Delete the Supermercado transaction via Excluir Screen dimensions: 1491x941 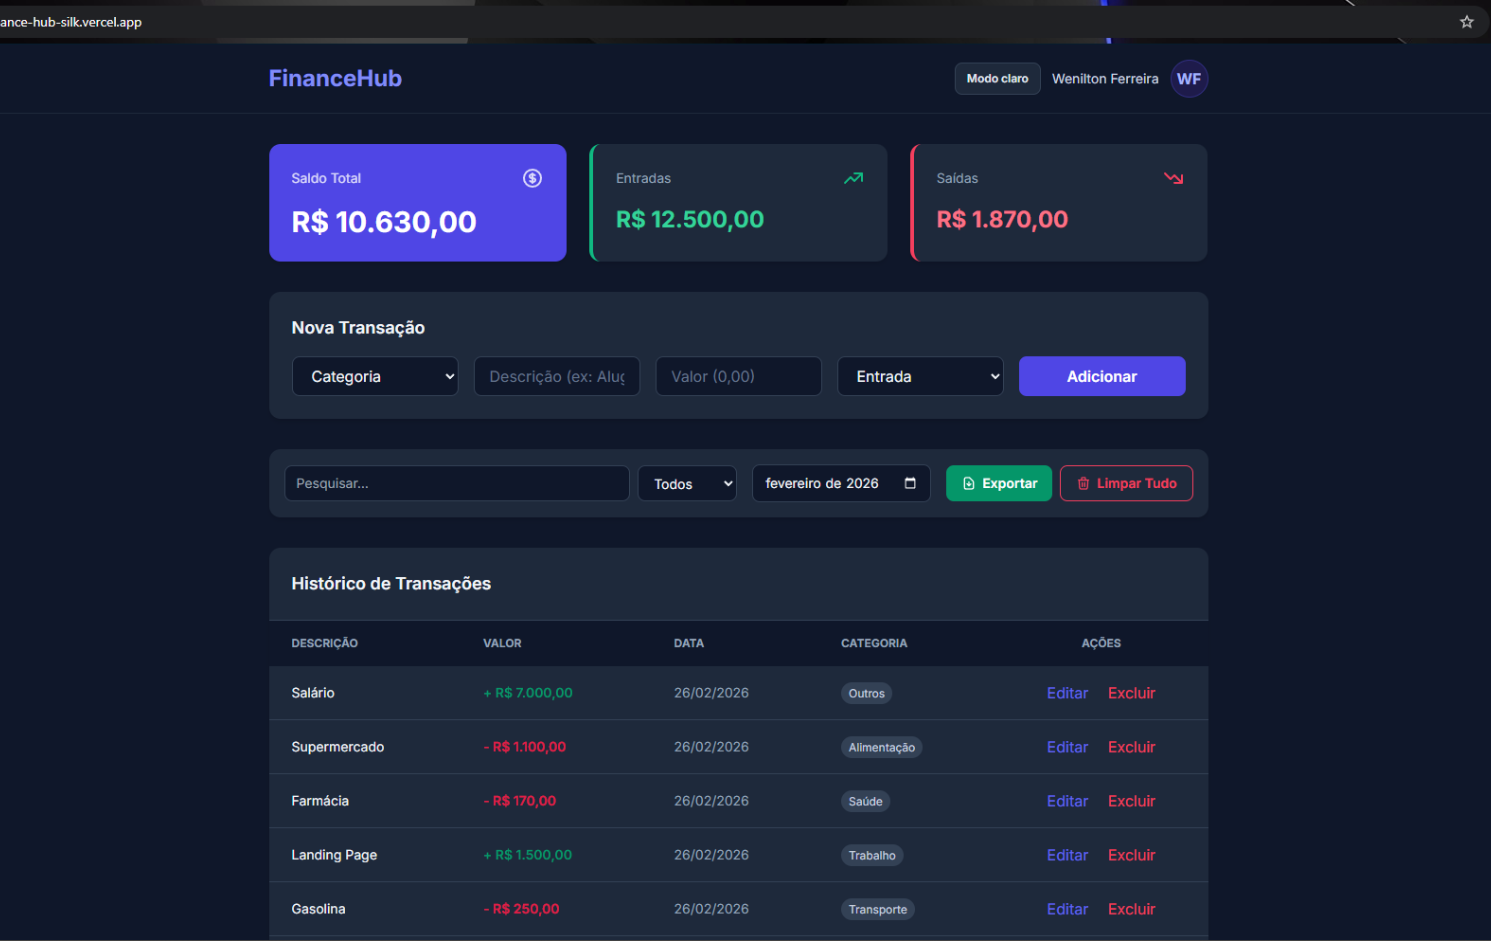tap(1131, 747)
